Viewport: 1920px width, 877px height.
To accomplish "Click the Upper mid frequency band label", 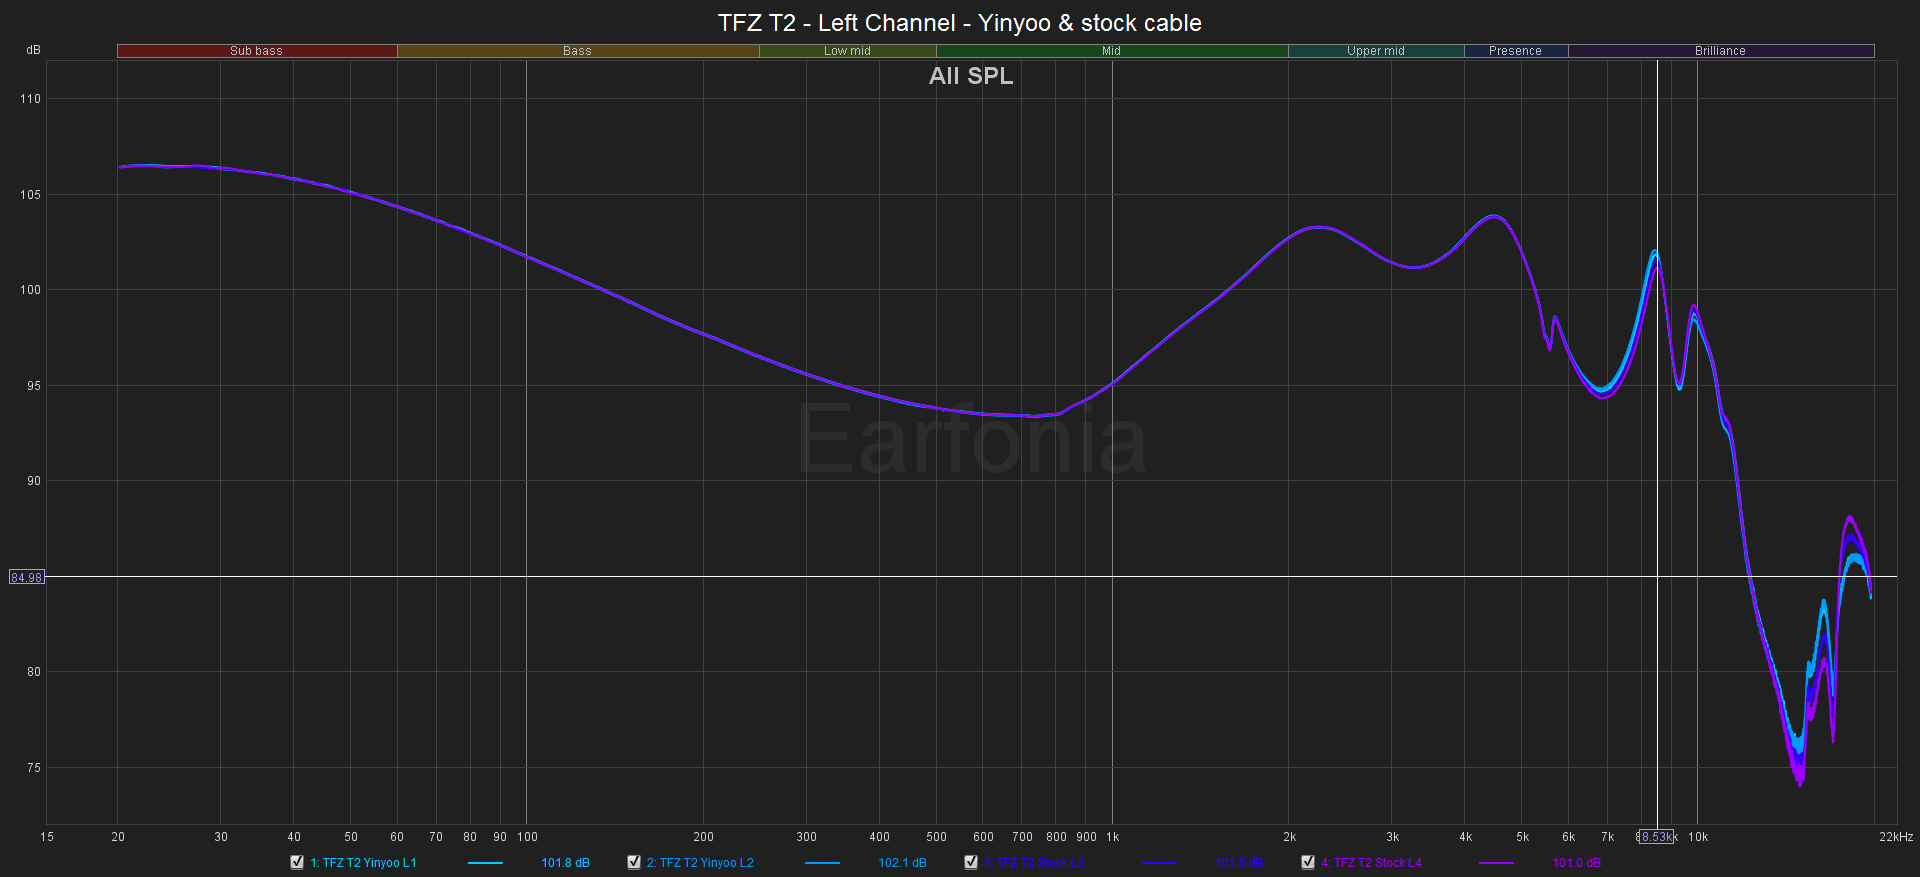I will point(1376,51).
